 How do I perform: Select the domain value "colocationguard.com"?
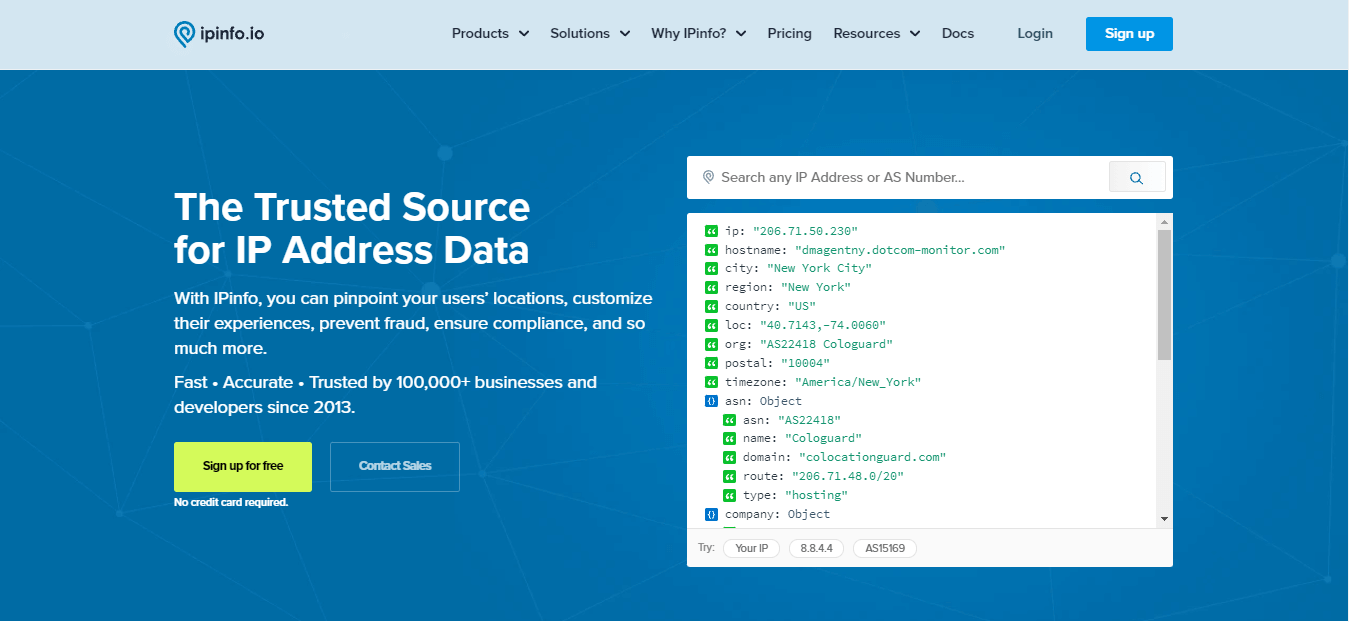click(x=872, y=458)
